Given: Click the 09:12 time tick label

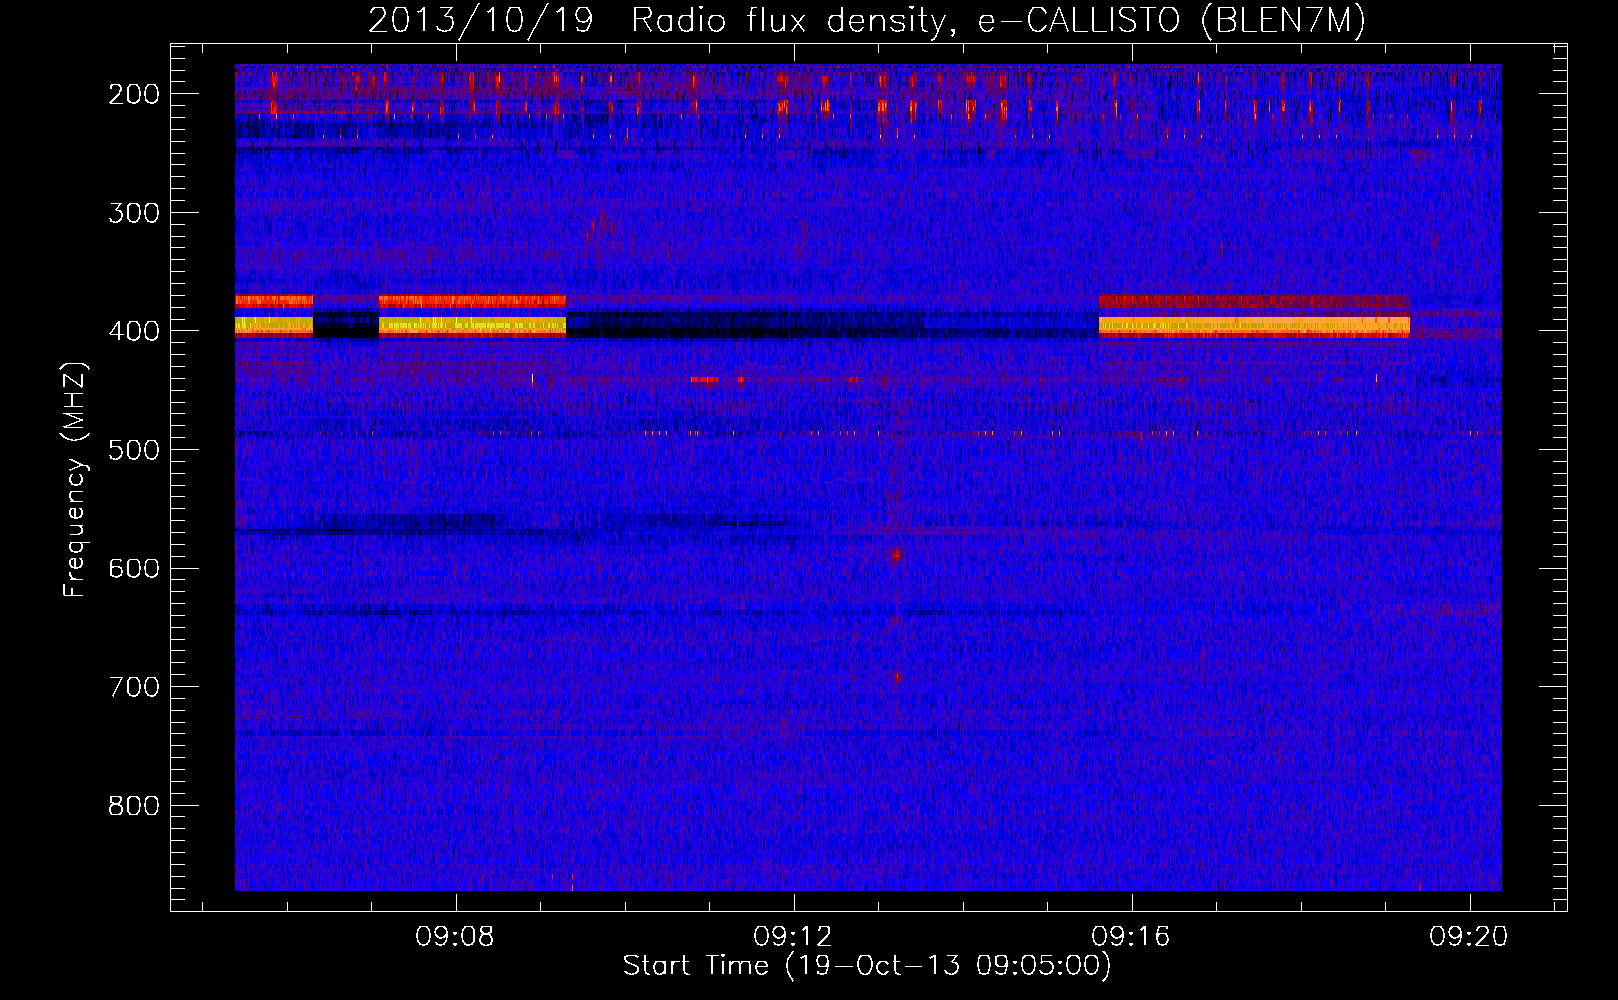Looking at the screenshot, I should [793, 937].
